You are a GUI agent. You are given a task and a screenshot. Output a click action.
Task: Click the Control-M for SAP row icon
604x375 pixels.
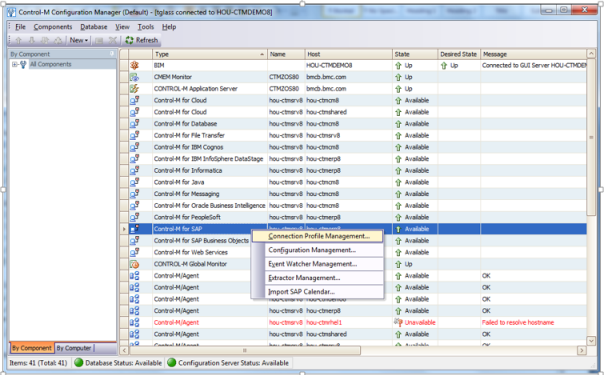134,229
